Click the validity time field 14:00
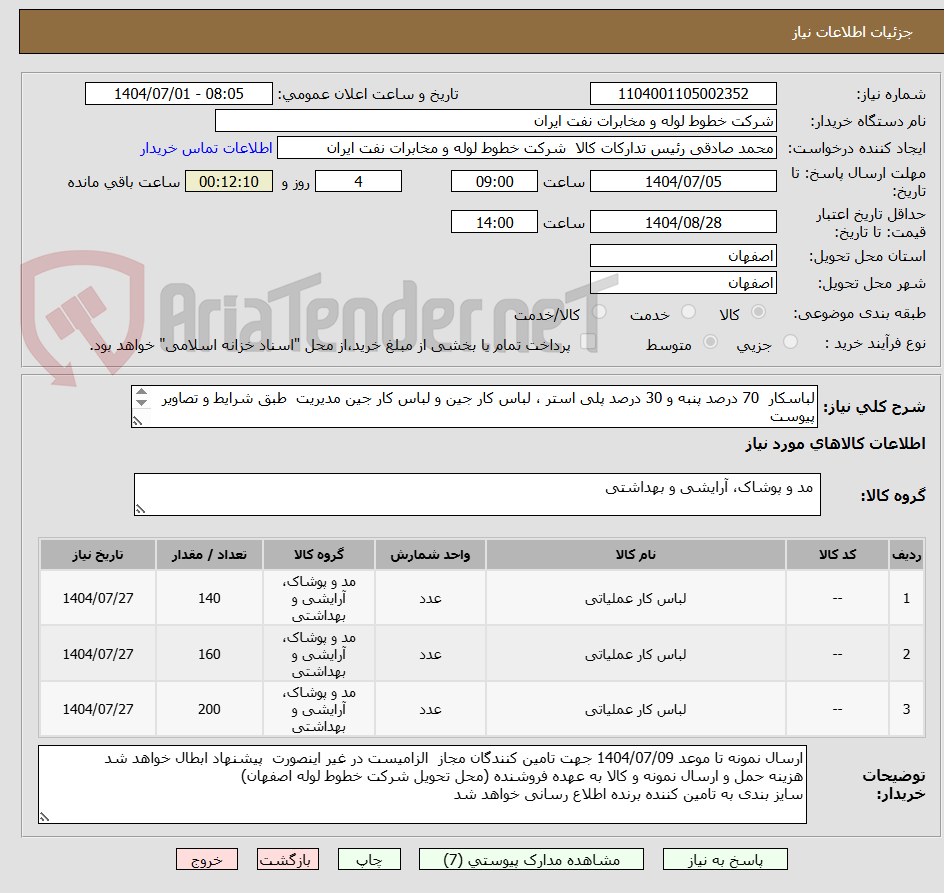 494,222
